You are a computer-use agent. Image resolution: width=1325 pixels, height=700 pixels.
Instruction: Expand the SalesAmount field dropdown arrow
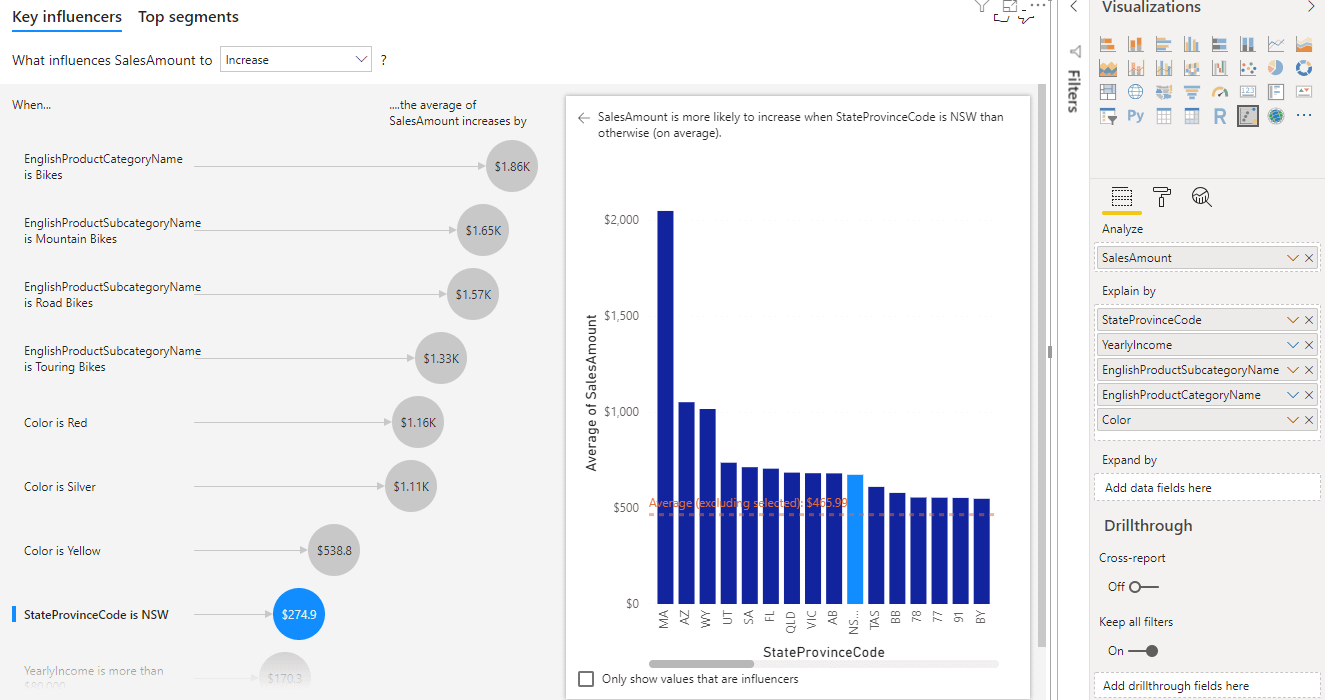[x=1292, y=258]
